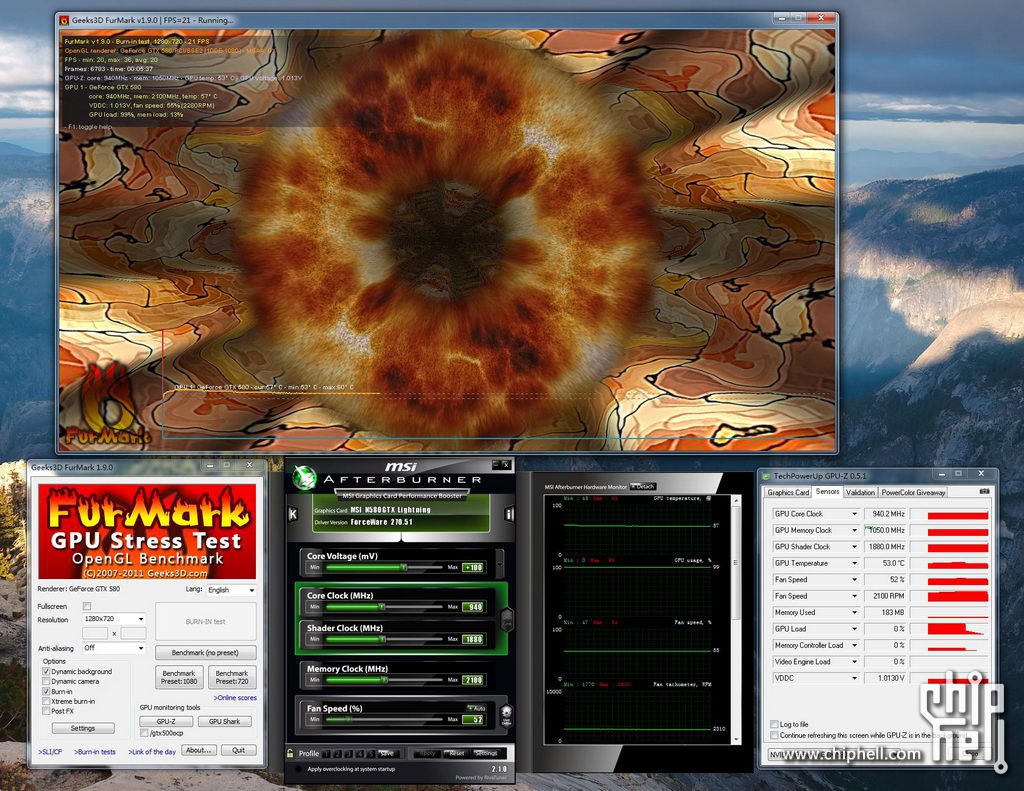Toggle the link icon beside Core and Shader Clock

click(x=506, y=619)
